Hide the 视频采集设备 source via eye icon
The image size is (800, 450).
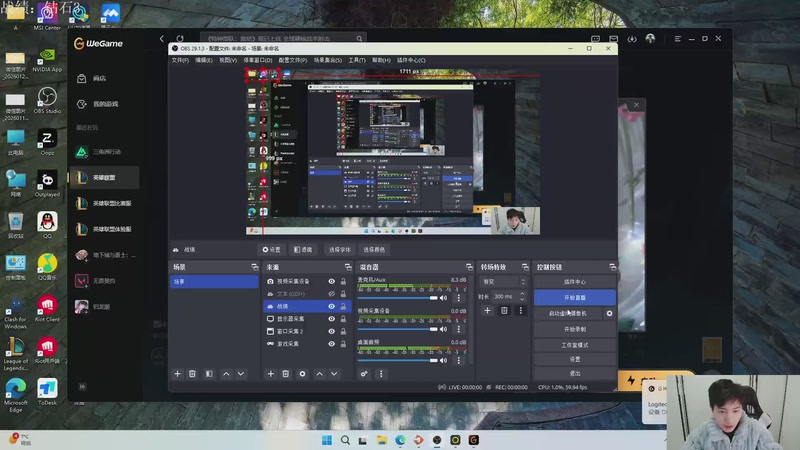click(332, 281)
